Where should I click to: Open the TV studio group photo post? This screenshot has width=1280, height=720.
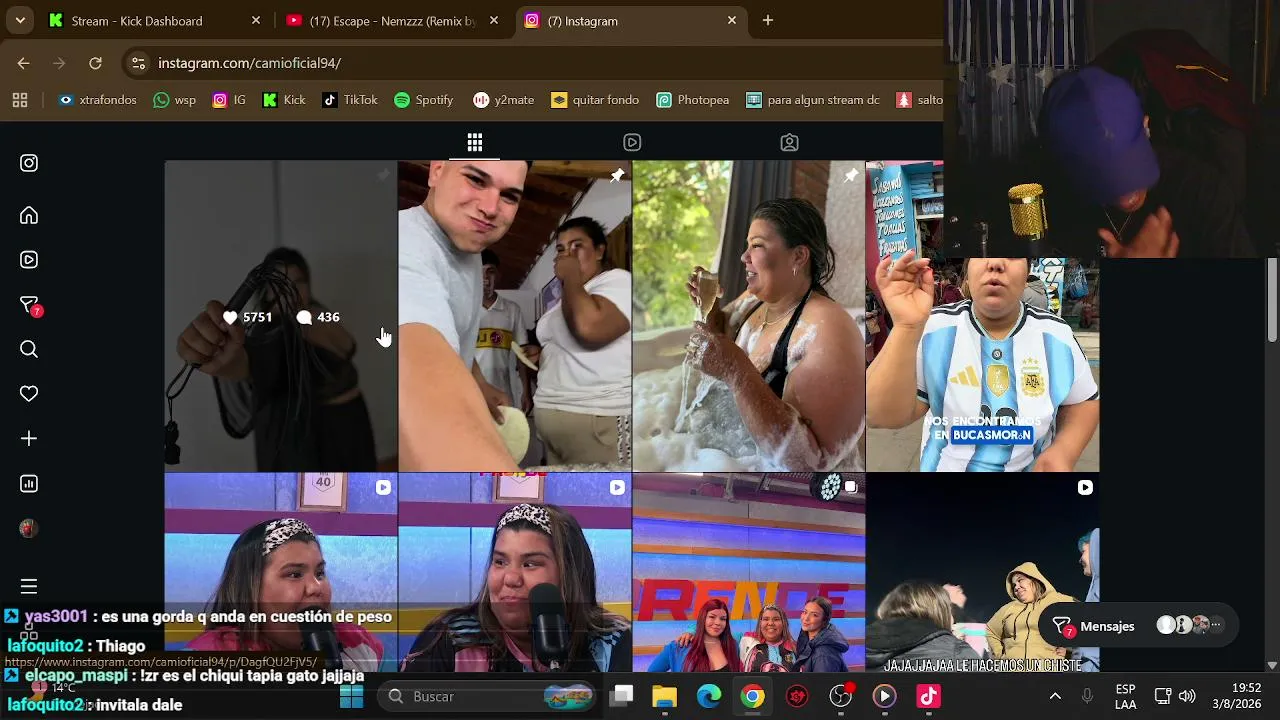(749, 573)
